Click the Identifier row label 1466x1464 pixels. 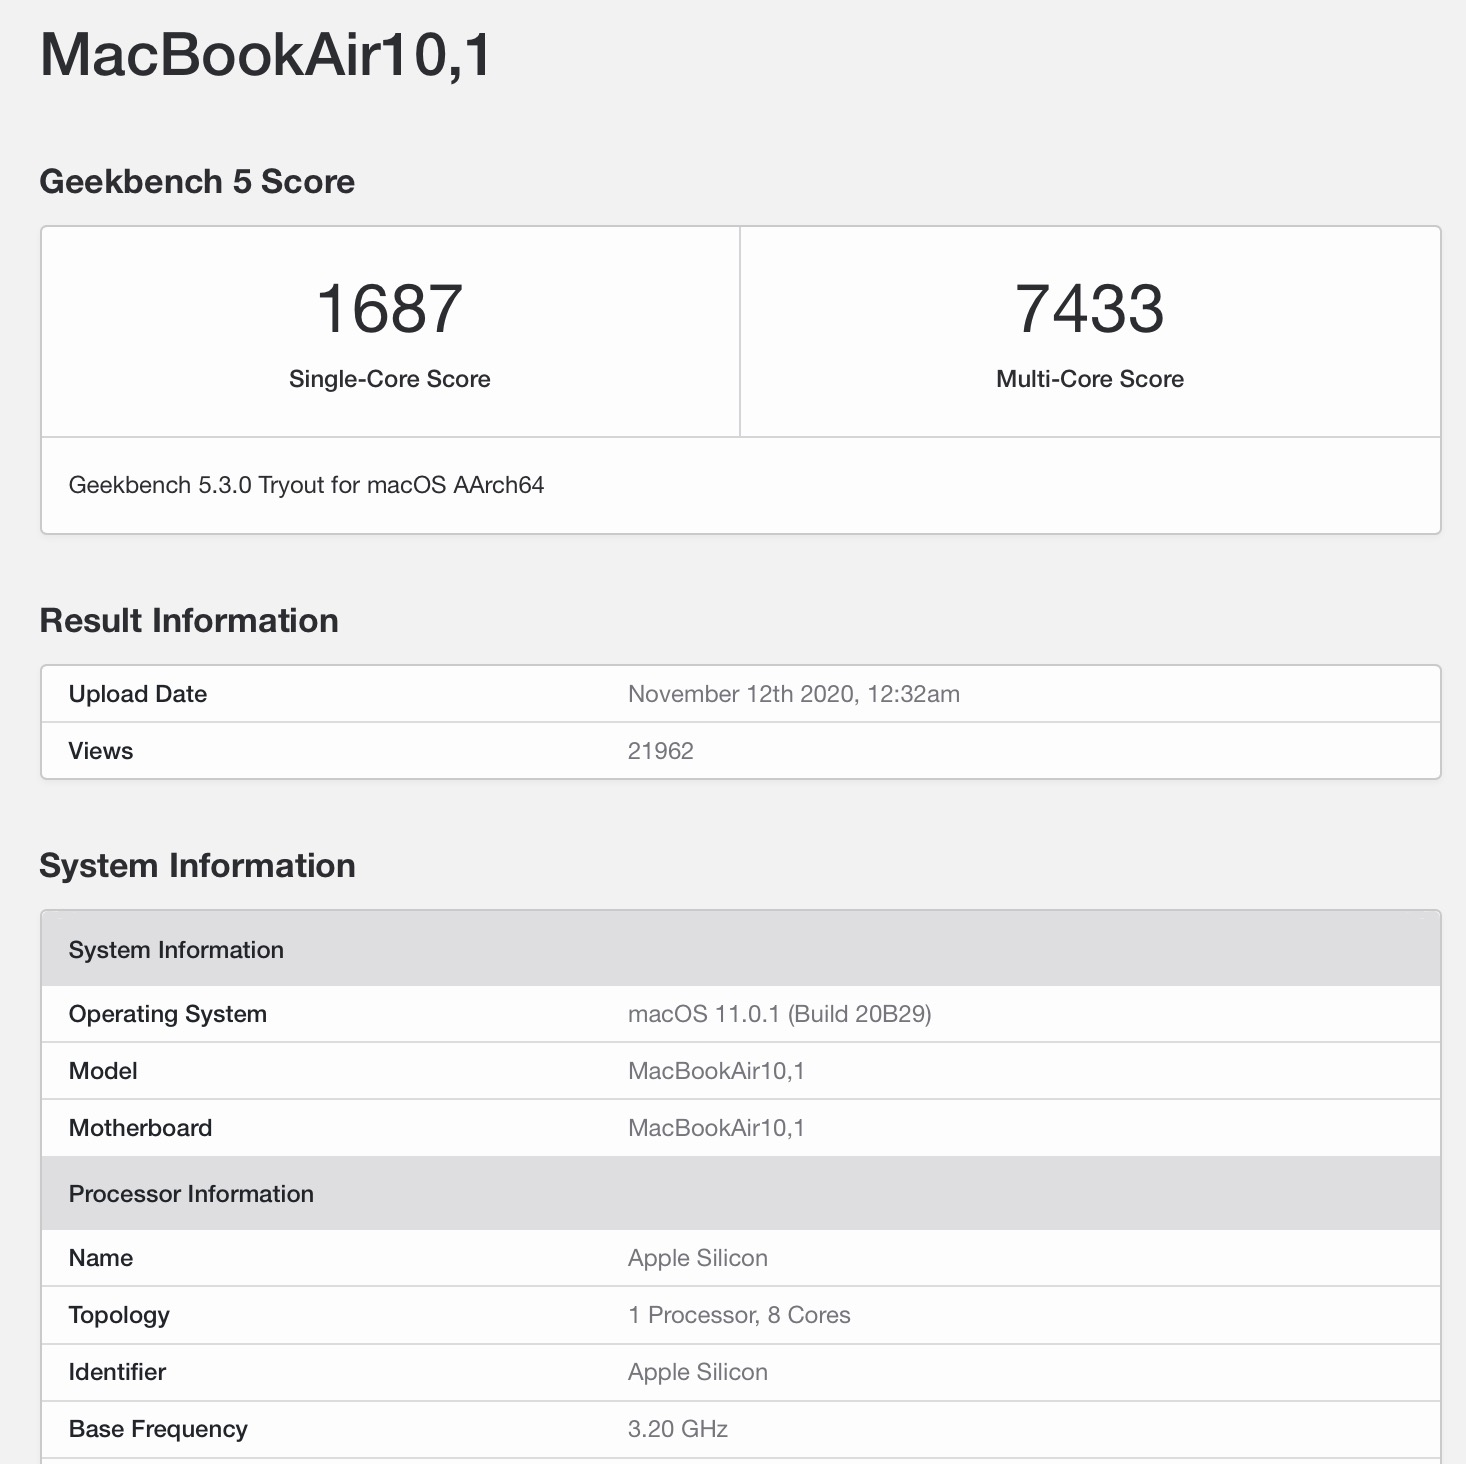click(117, 1372)
